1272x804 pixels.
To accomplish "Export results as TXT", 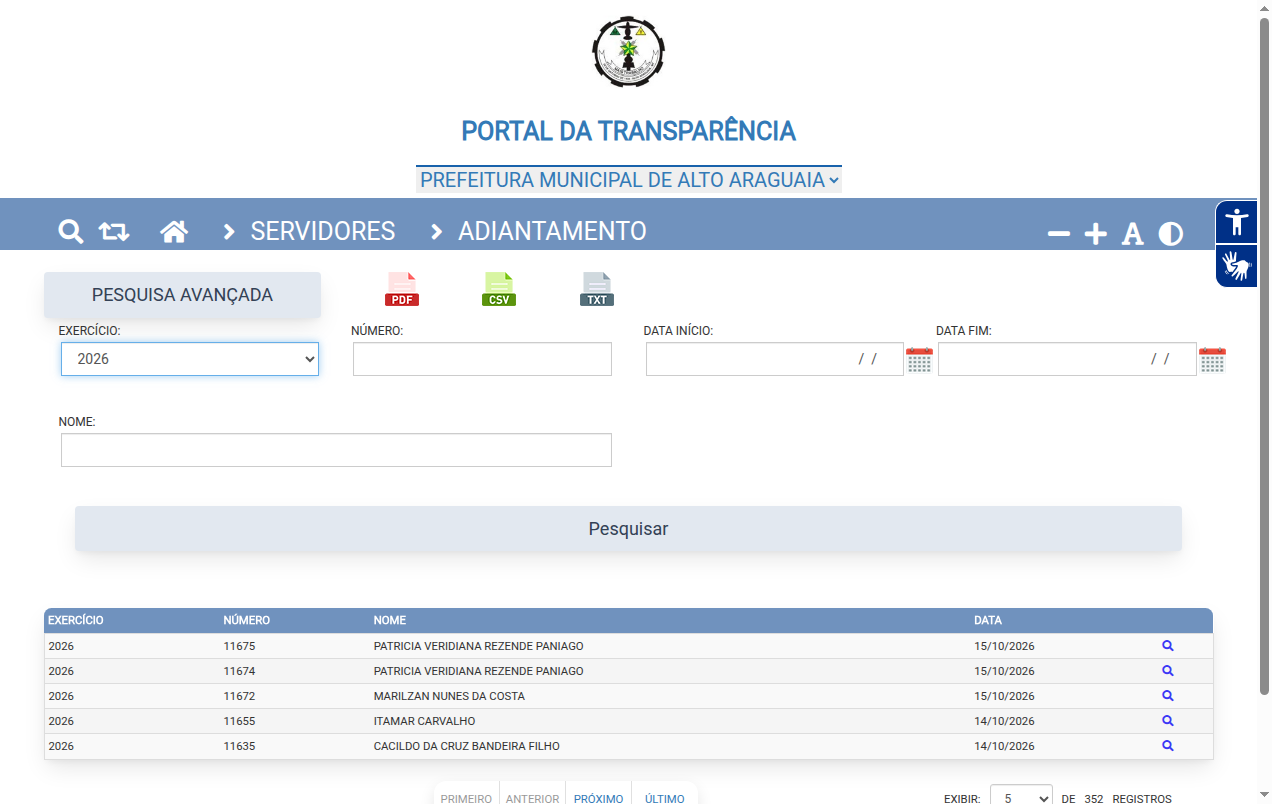I will [x=597, y=289].
